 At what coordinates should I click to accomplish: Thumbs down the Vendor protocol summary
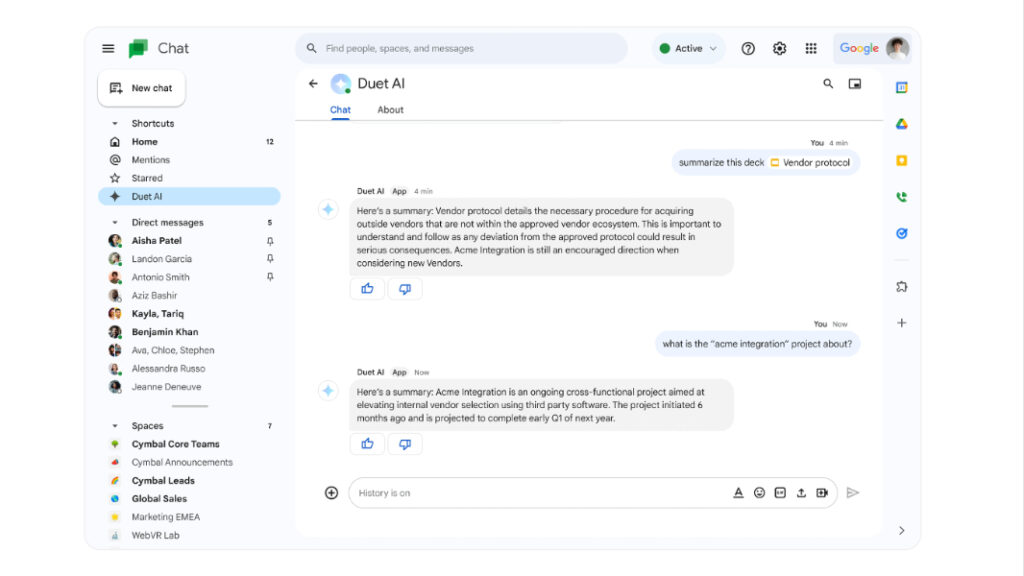405,289
